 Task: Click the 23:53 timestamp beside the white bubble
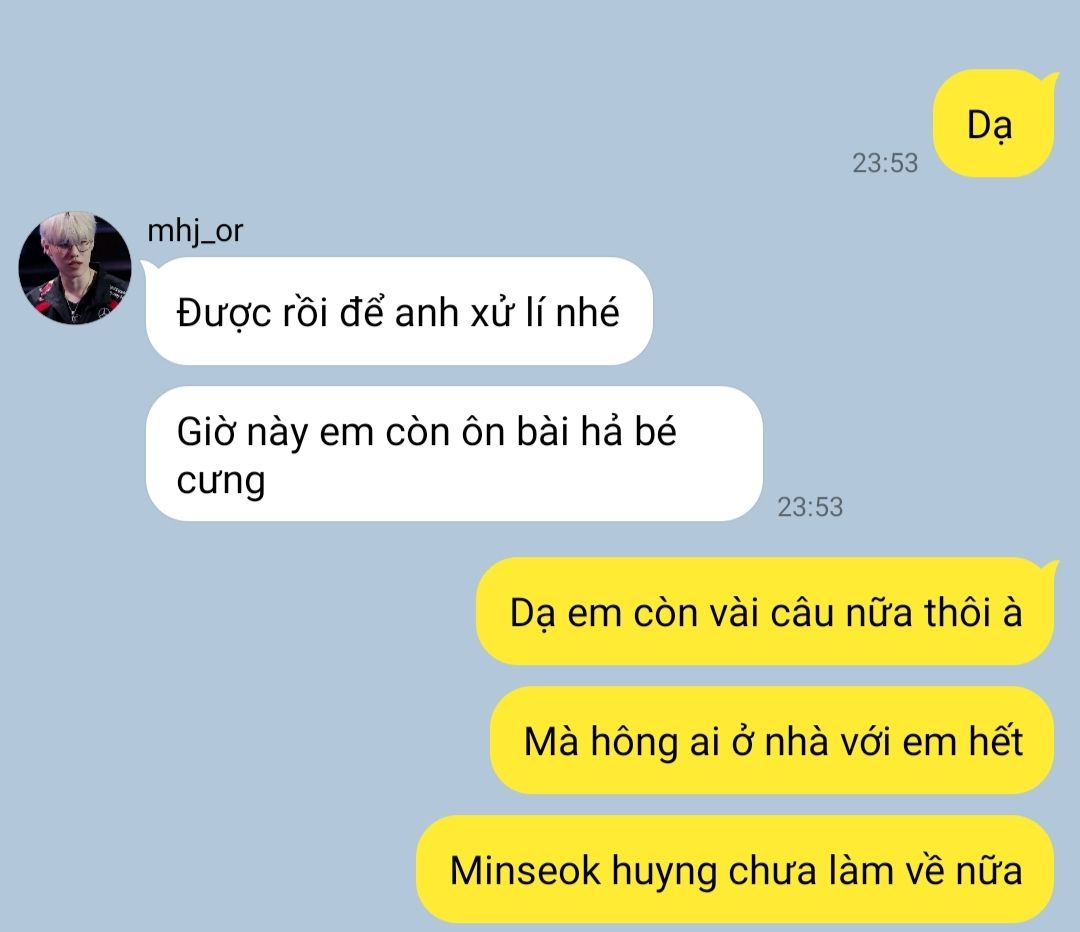[810, 507]
